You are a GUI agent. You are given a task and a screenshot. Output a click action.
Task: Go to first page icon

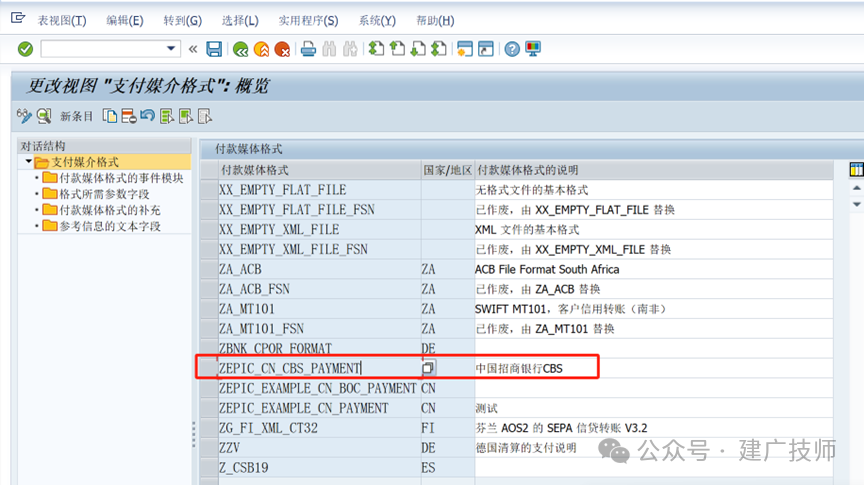[376, 49]
